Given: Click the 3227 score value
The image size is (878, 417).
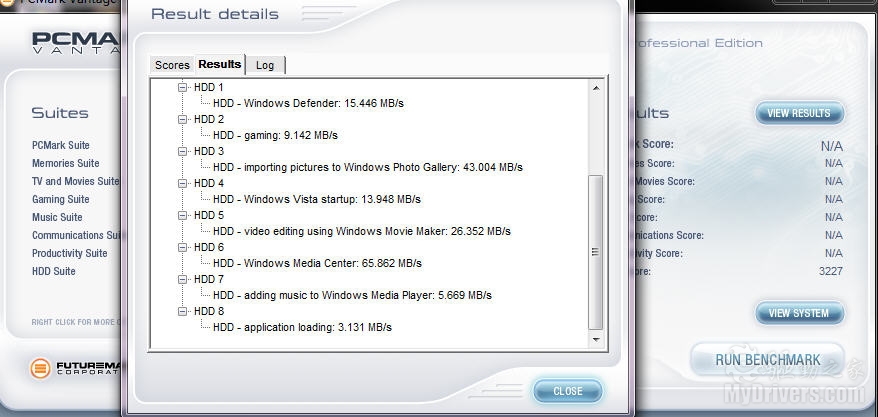Looking at the screenshot, I should 830,271.
